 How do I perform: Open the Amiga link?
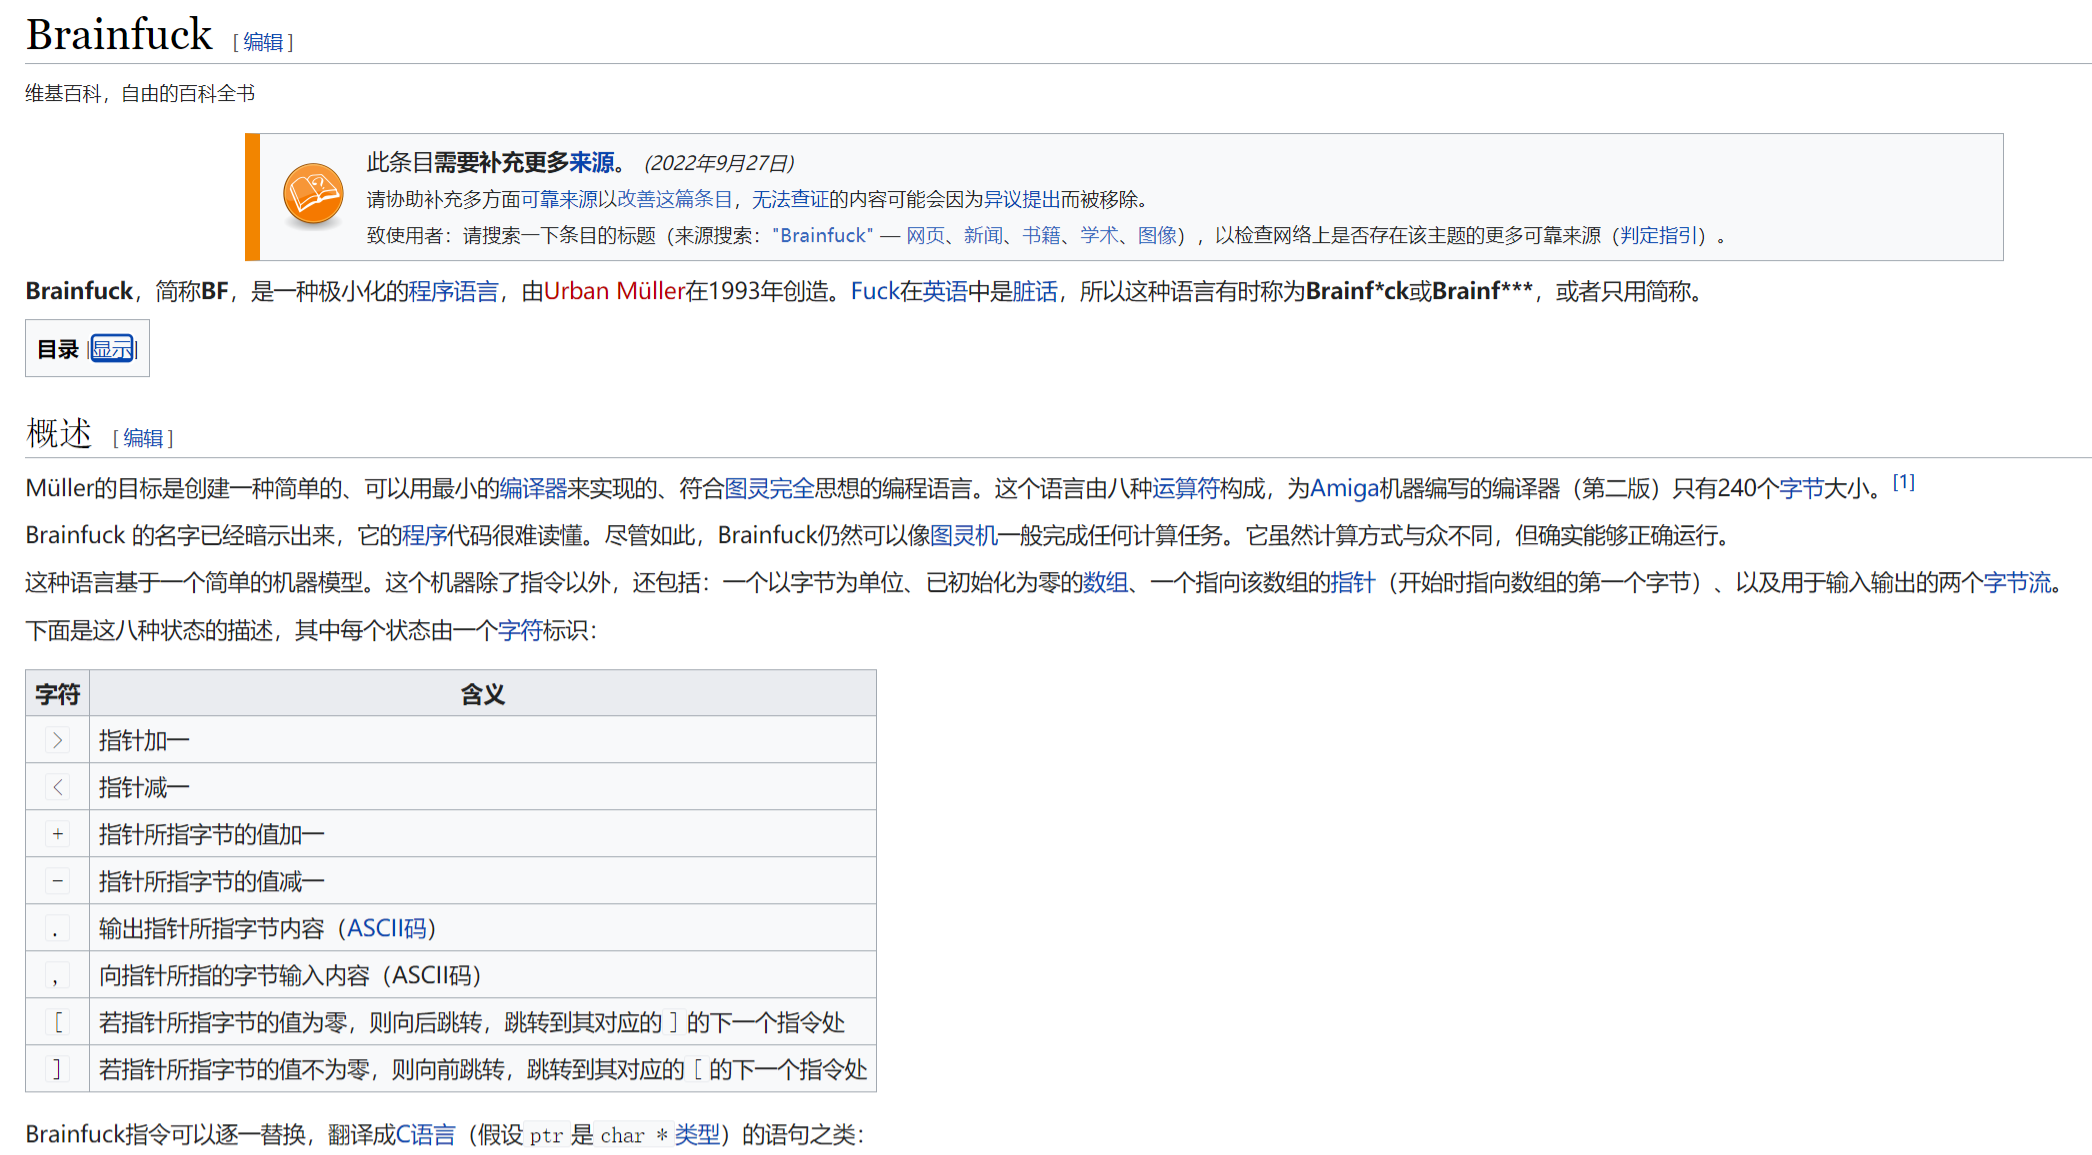(1344, 488)
